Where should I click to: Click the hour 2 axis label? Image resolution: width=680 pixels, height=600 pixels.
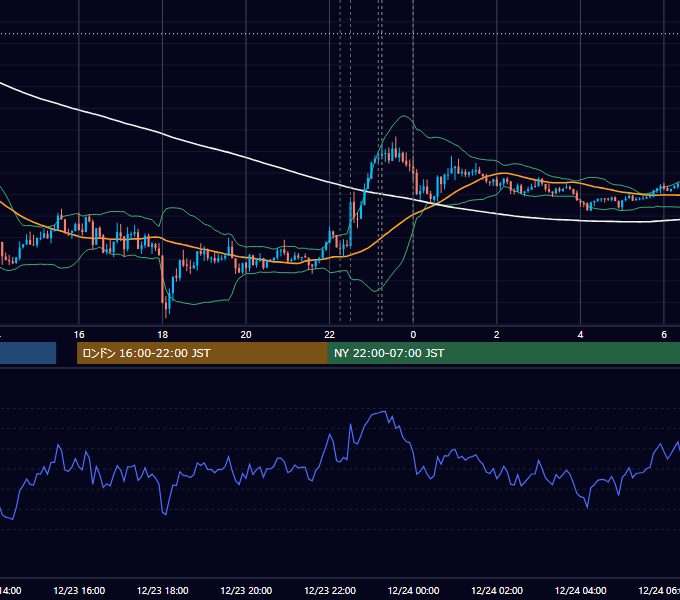(x=497, y=335)
